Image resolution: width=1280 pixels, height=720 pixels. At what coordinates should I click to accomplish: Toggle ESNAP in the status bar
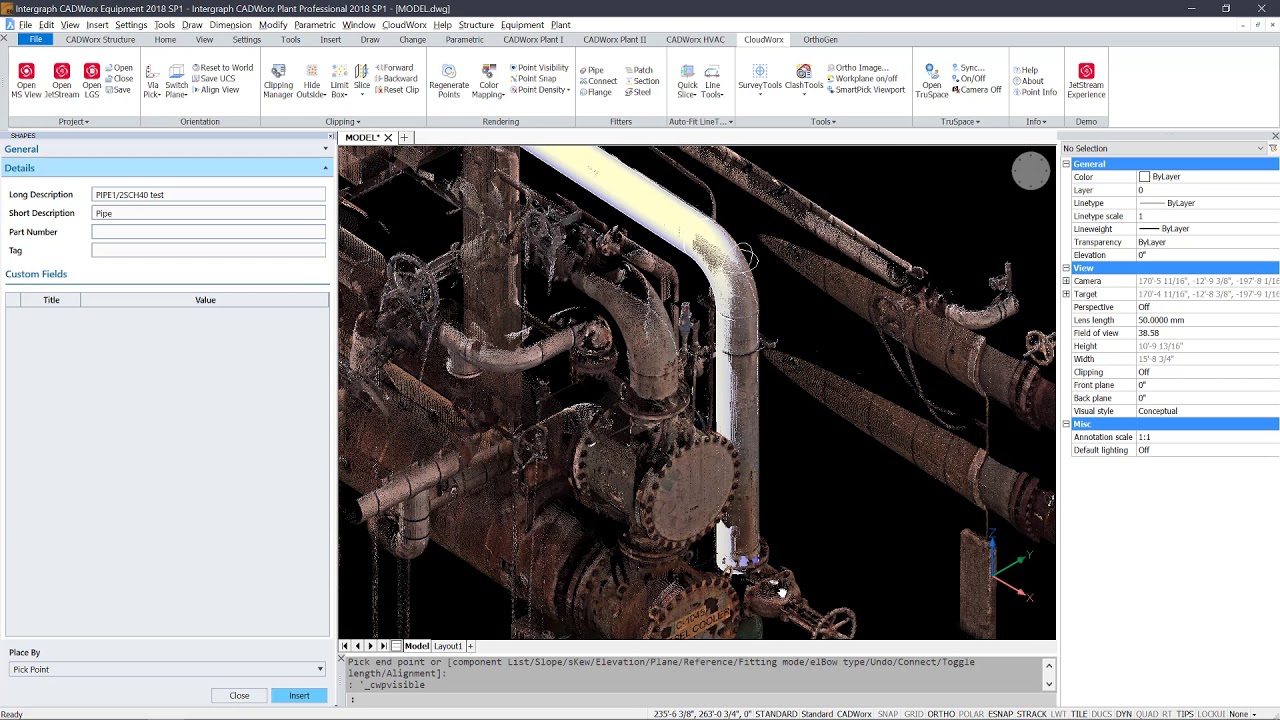click(1001, 714)
